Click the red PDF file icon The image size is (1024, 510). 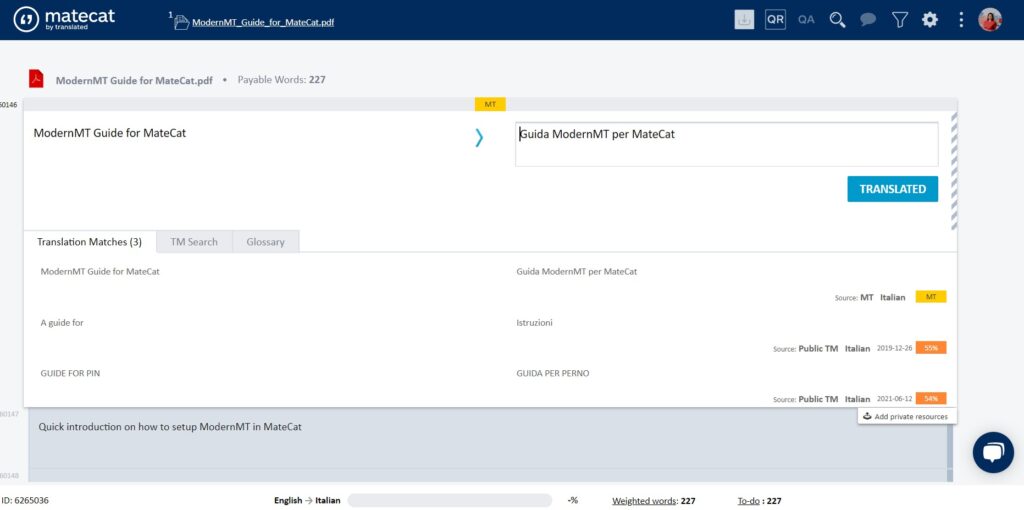[36, 78]
